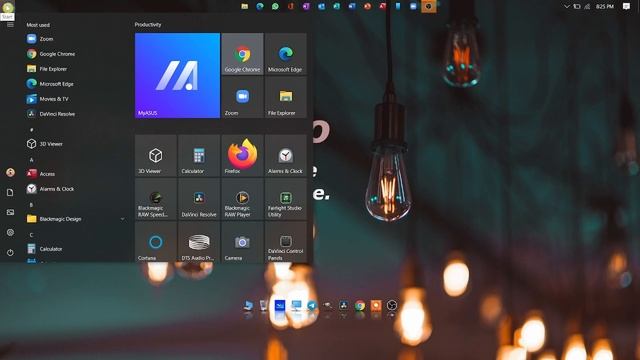Open the Fairlight Studio Utility tile
Image resolution: width=640 pixels, height=360 pixels.
[285, 199]
